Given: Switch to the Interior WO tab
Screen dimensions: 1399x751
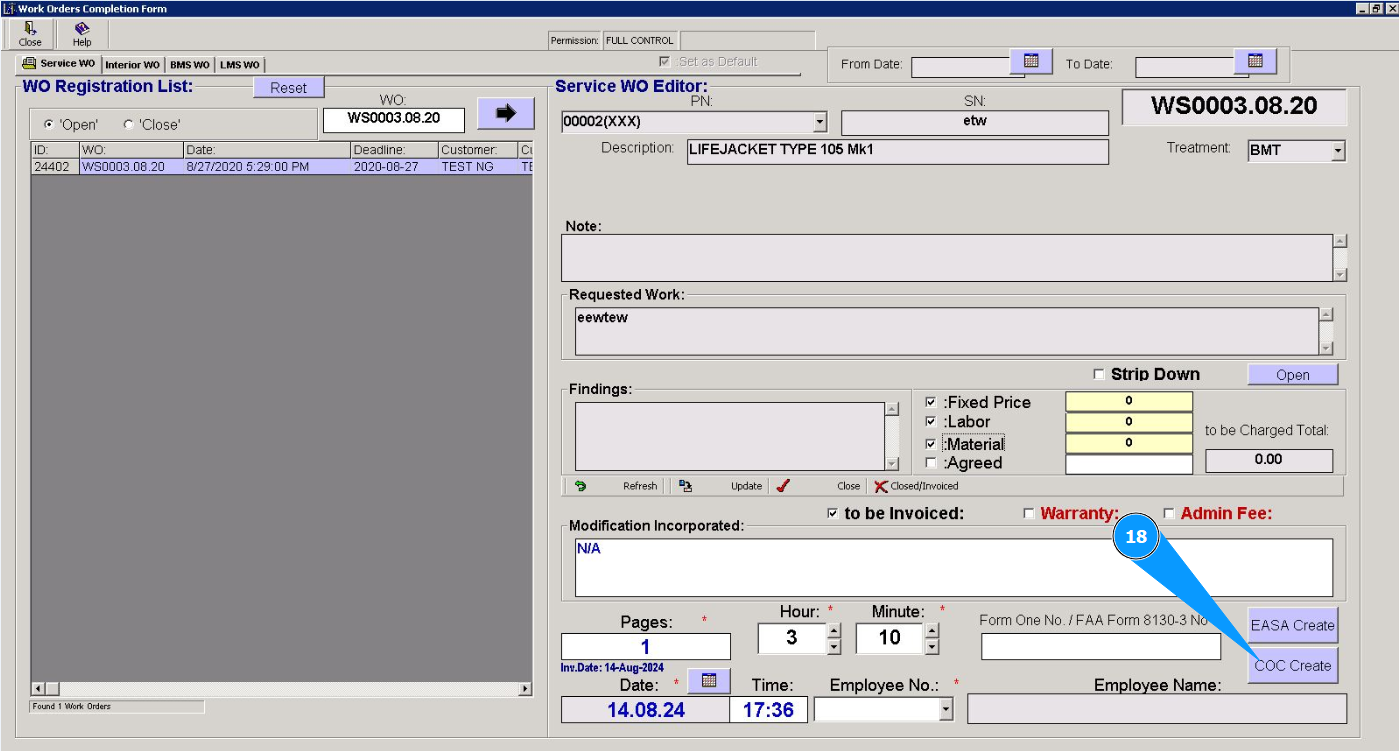Looking at the screenshot, I should 132,65.
